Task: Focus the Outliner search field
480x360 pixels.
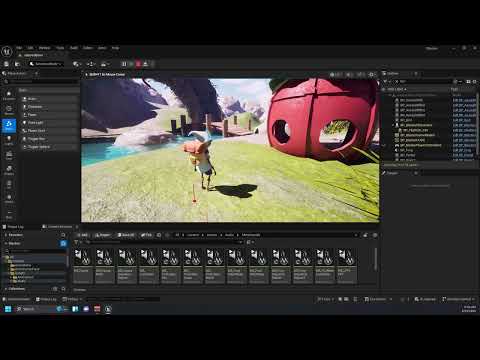Action: tap(423, 81)
